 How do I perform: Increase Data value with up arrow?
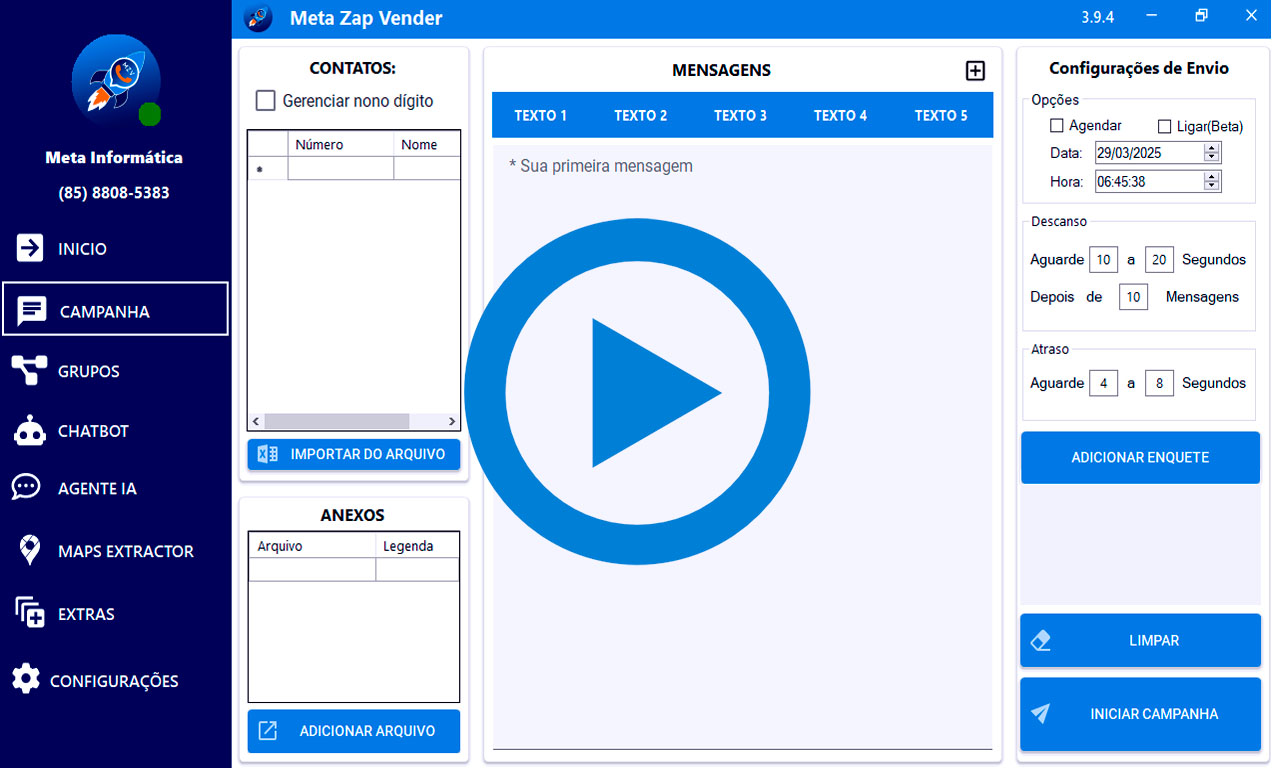pos(1212,148)
